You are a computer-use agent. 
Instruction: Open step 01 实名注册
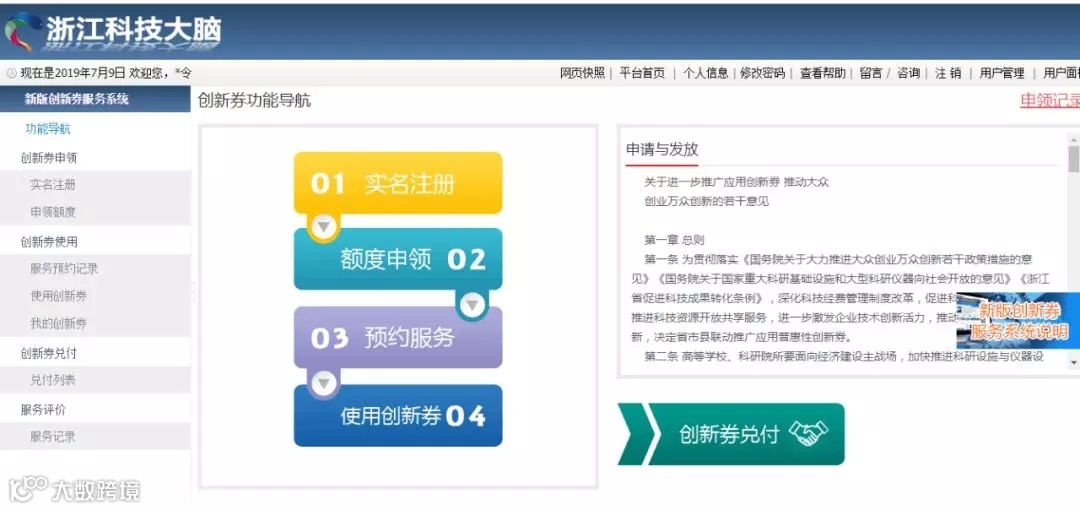(398, 183)
